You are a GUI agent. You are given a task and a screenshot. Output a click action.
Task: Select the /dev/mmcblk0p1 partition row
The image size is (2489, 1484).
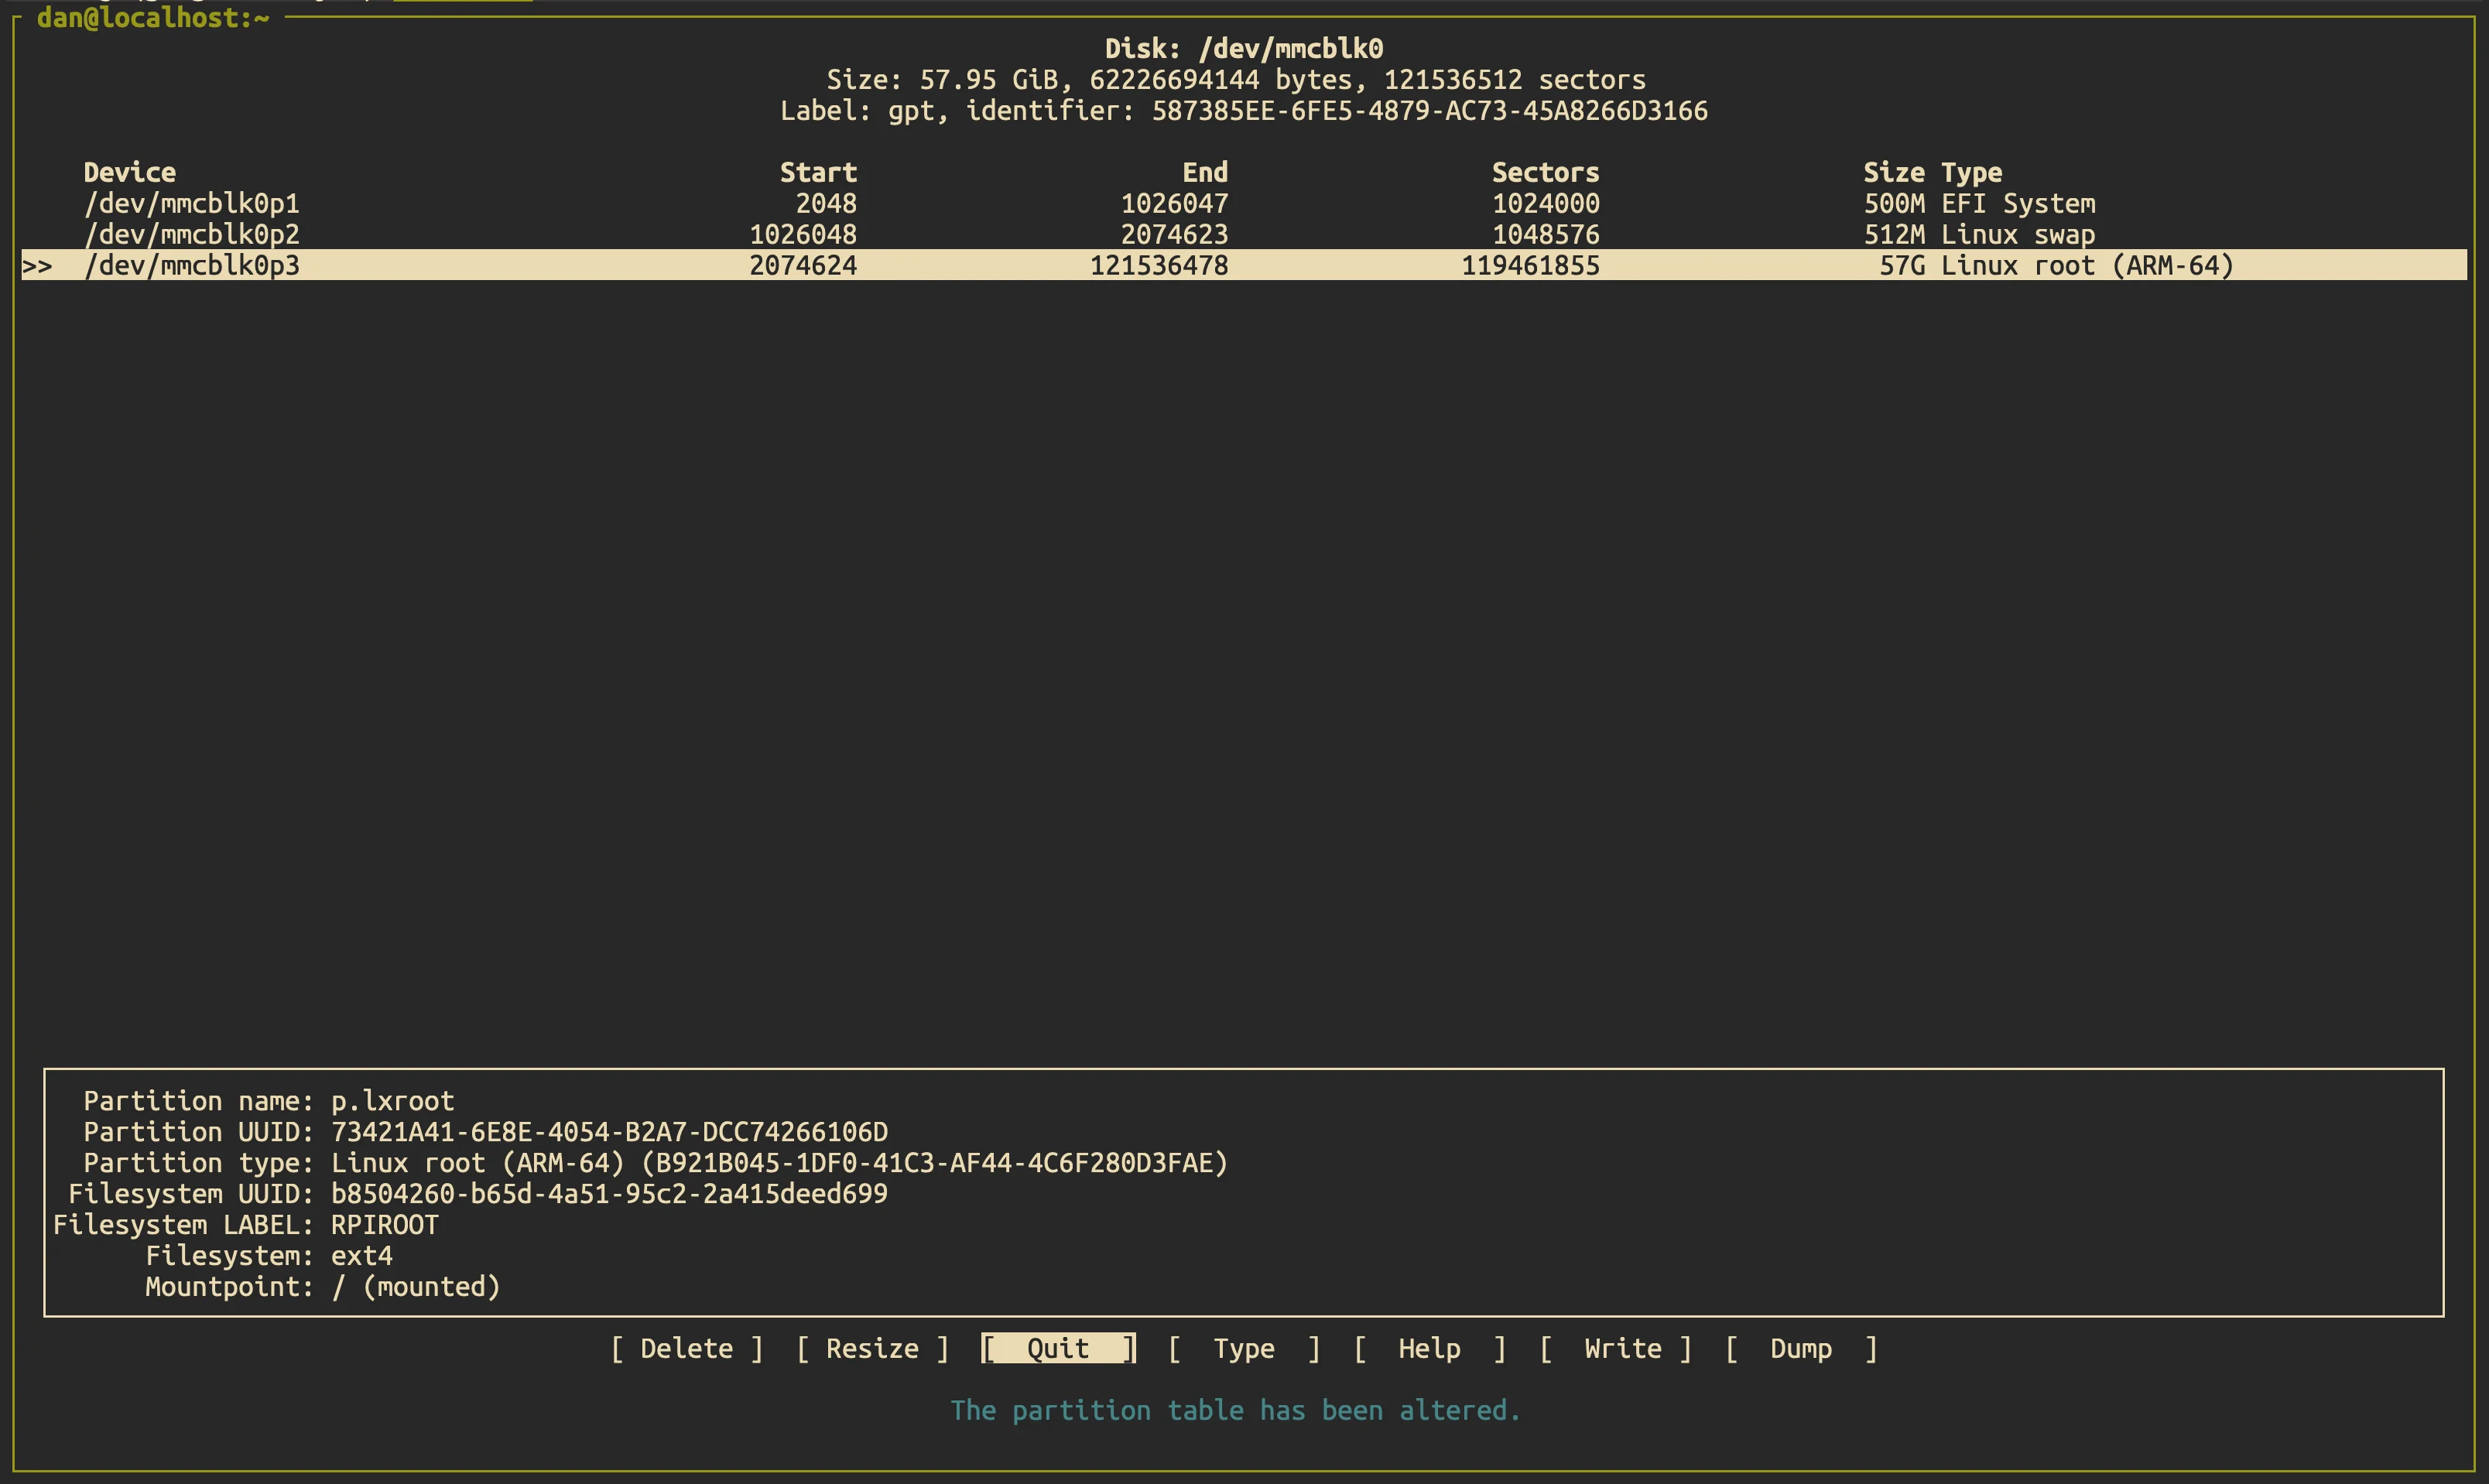click(x=192, y=203)
